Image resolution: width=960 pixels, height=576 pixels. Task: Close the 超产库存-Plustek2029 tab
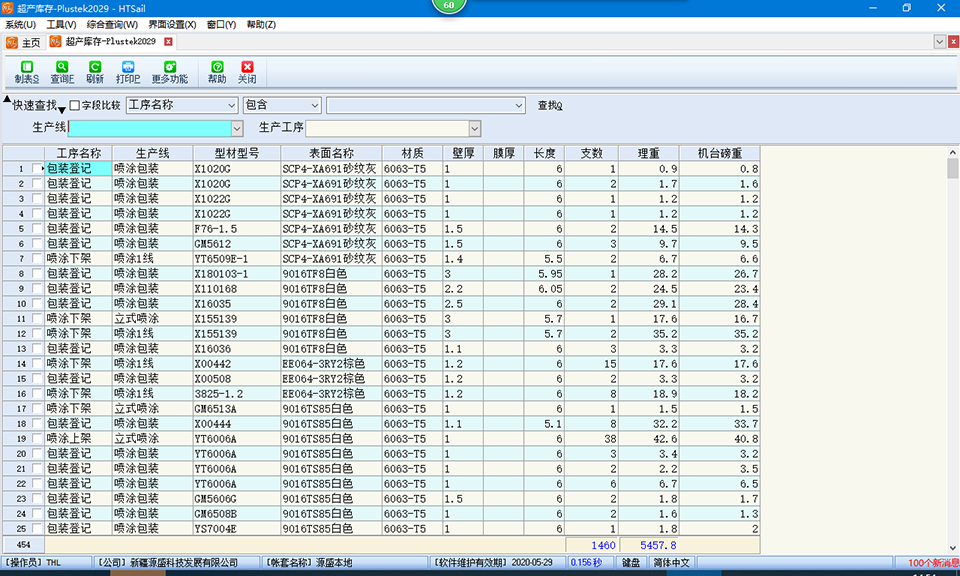click(x=168, y=42)
